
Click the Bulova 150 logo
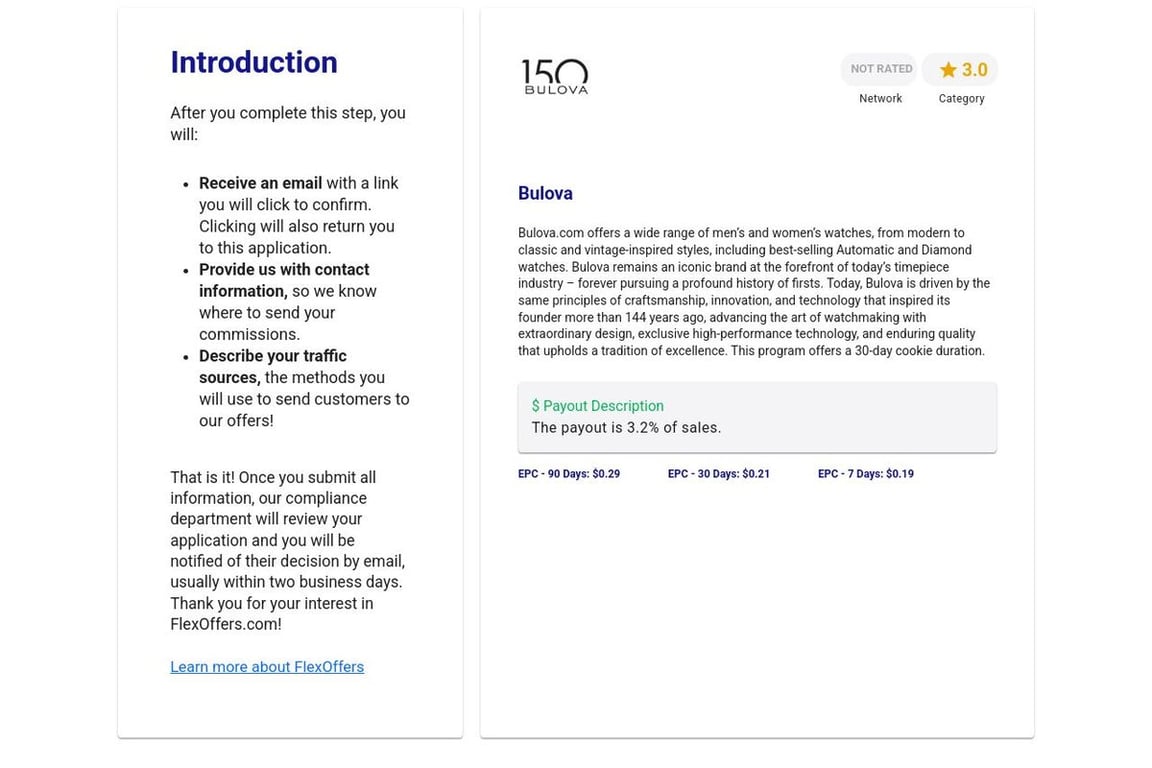pos(555,76)
